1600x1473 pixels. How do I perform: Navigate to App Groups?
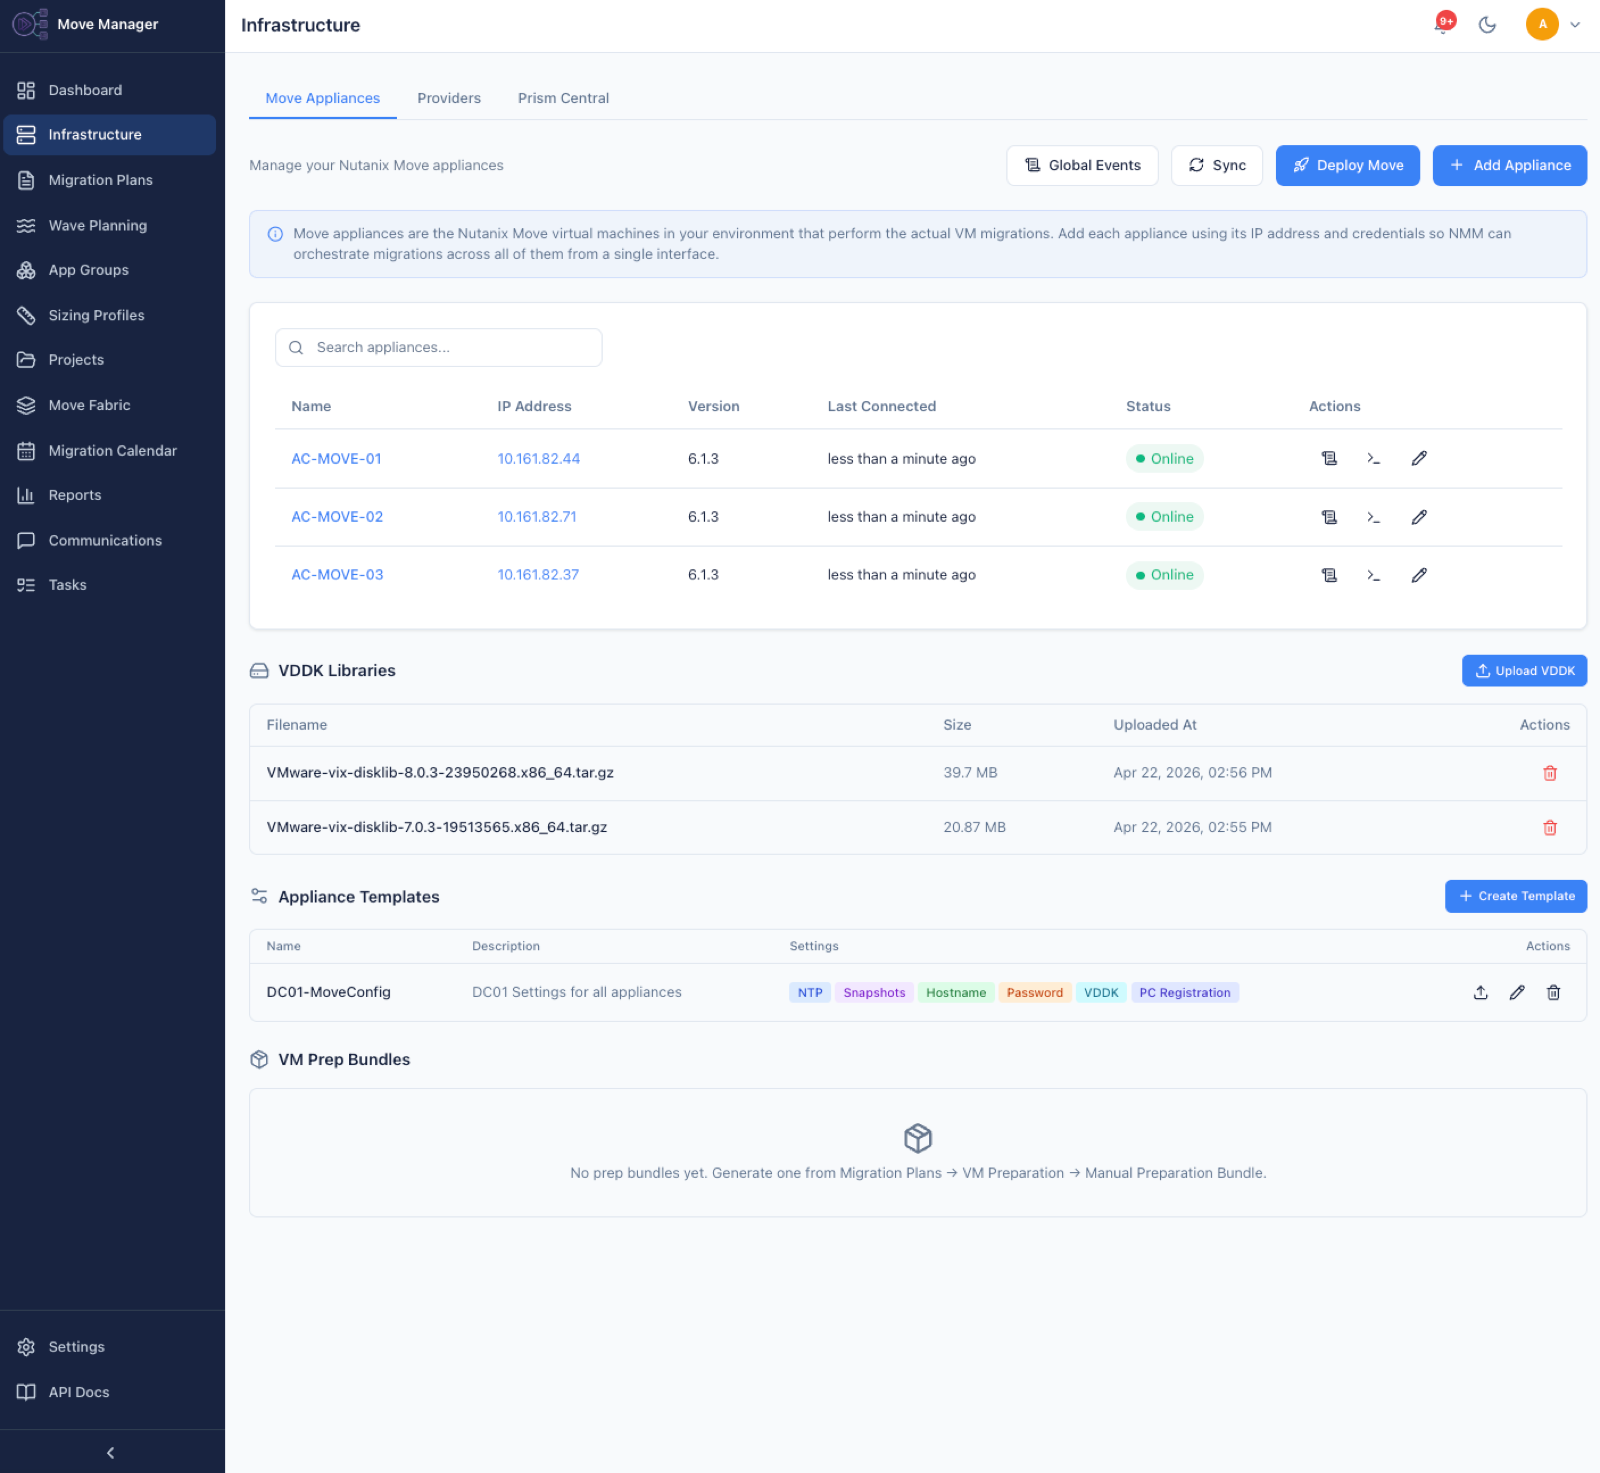click(x=110, y=270)
